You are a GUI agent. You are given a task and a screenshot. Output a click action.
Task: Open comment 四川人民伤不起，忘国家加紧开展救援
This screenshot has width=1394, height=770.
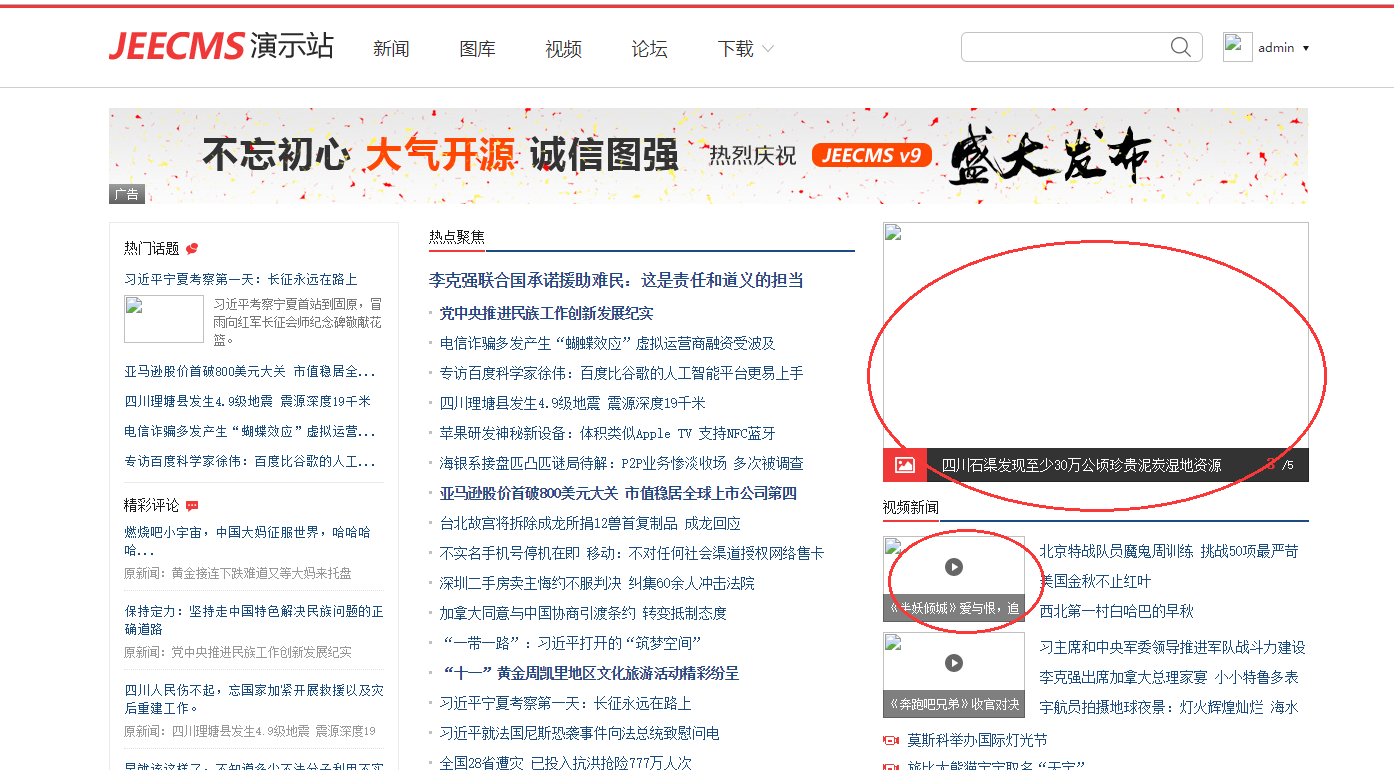coord(254,699)
